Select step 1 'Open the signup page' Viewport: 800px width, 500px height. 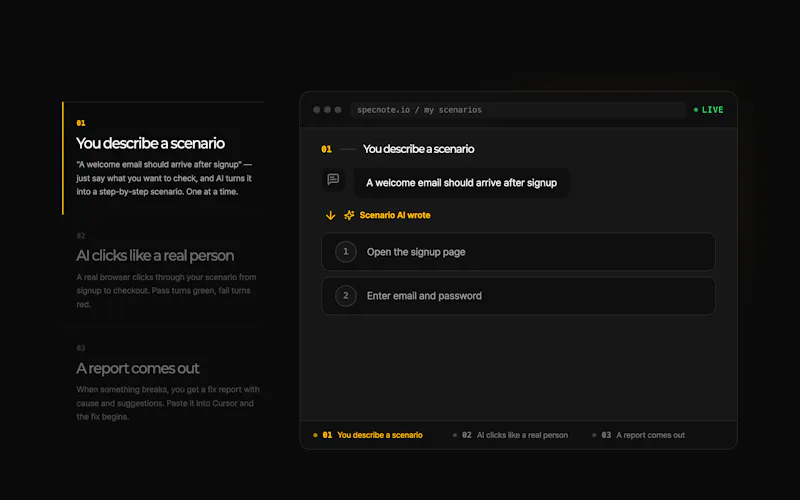click(518, 252)
